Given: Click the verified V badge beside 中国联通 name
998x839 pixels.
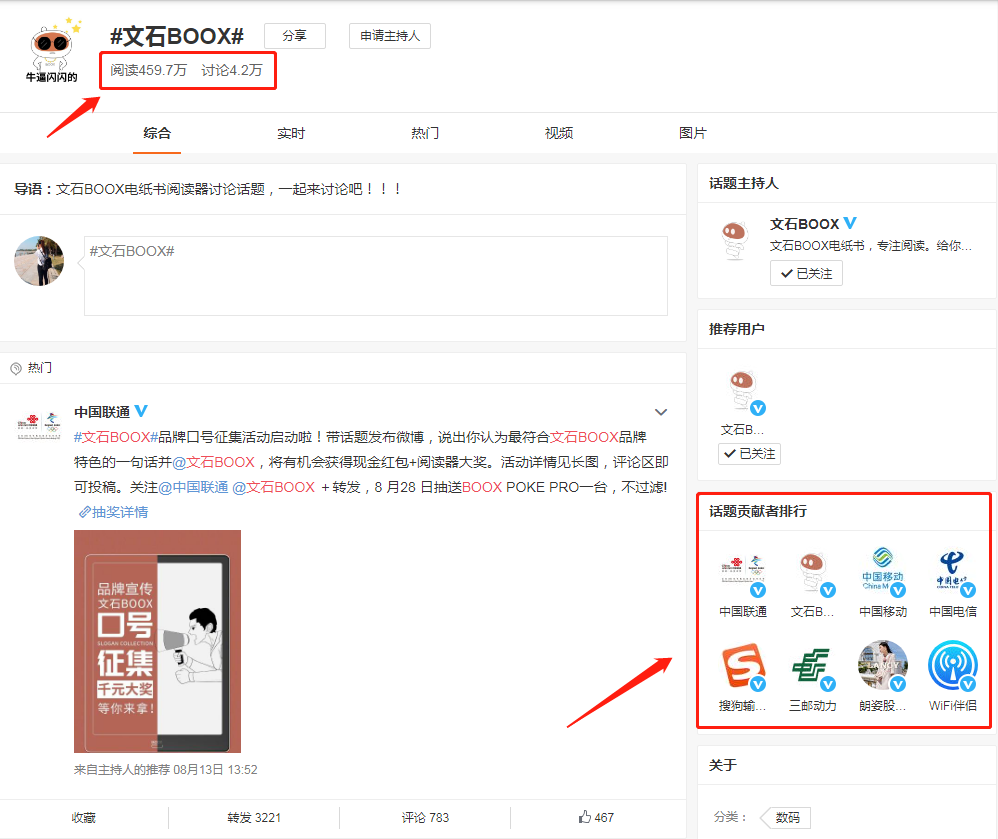Looking at the screenshot, I should [141, 411].
